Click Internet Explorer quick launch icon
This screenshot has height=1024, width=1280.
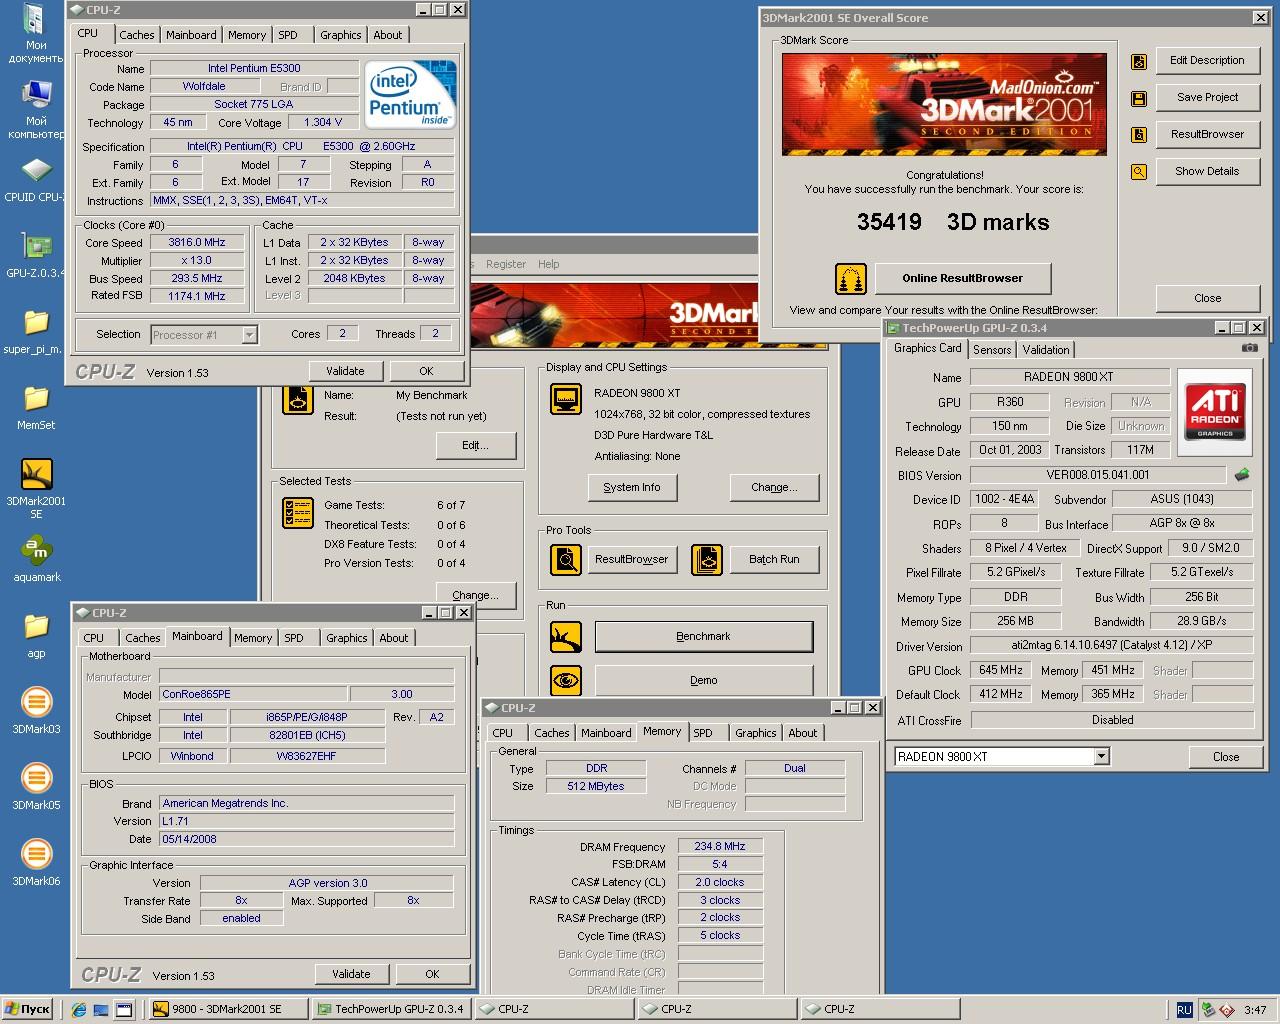pos(79,1009)
